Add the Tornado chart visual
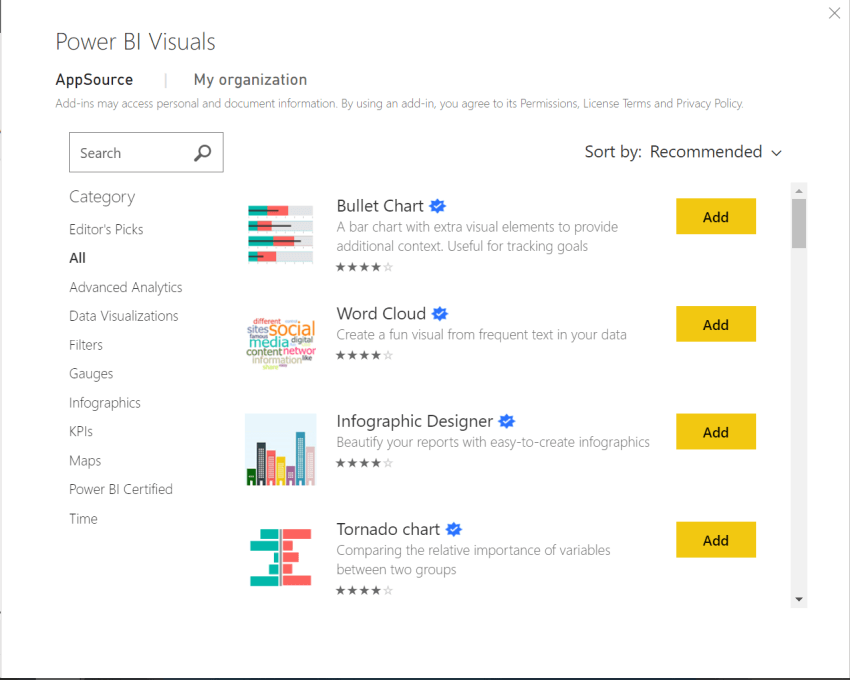 click(716, 539)
